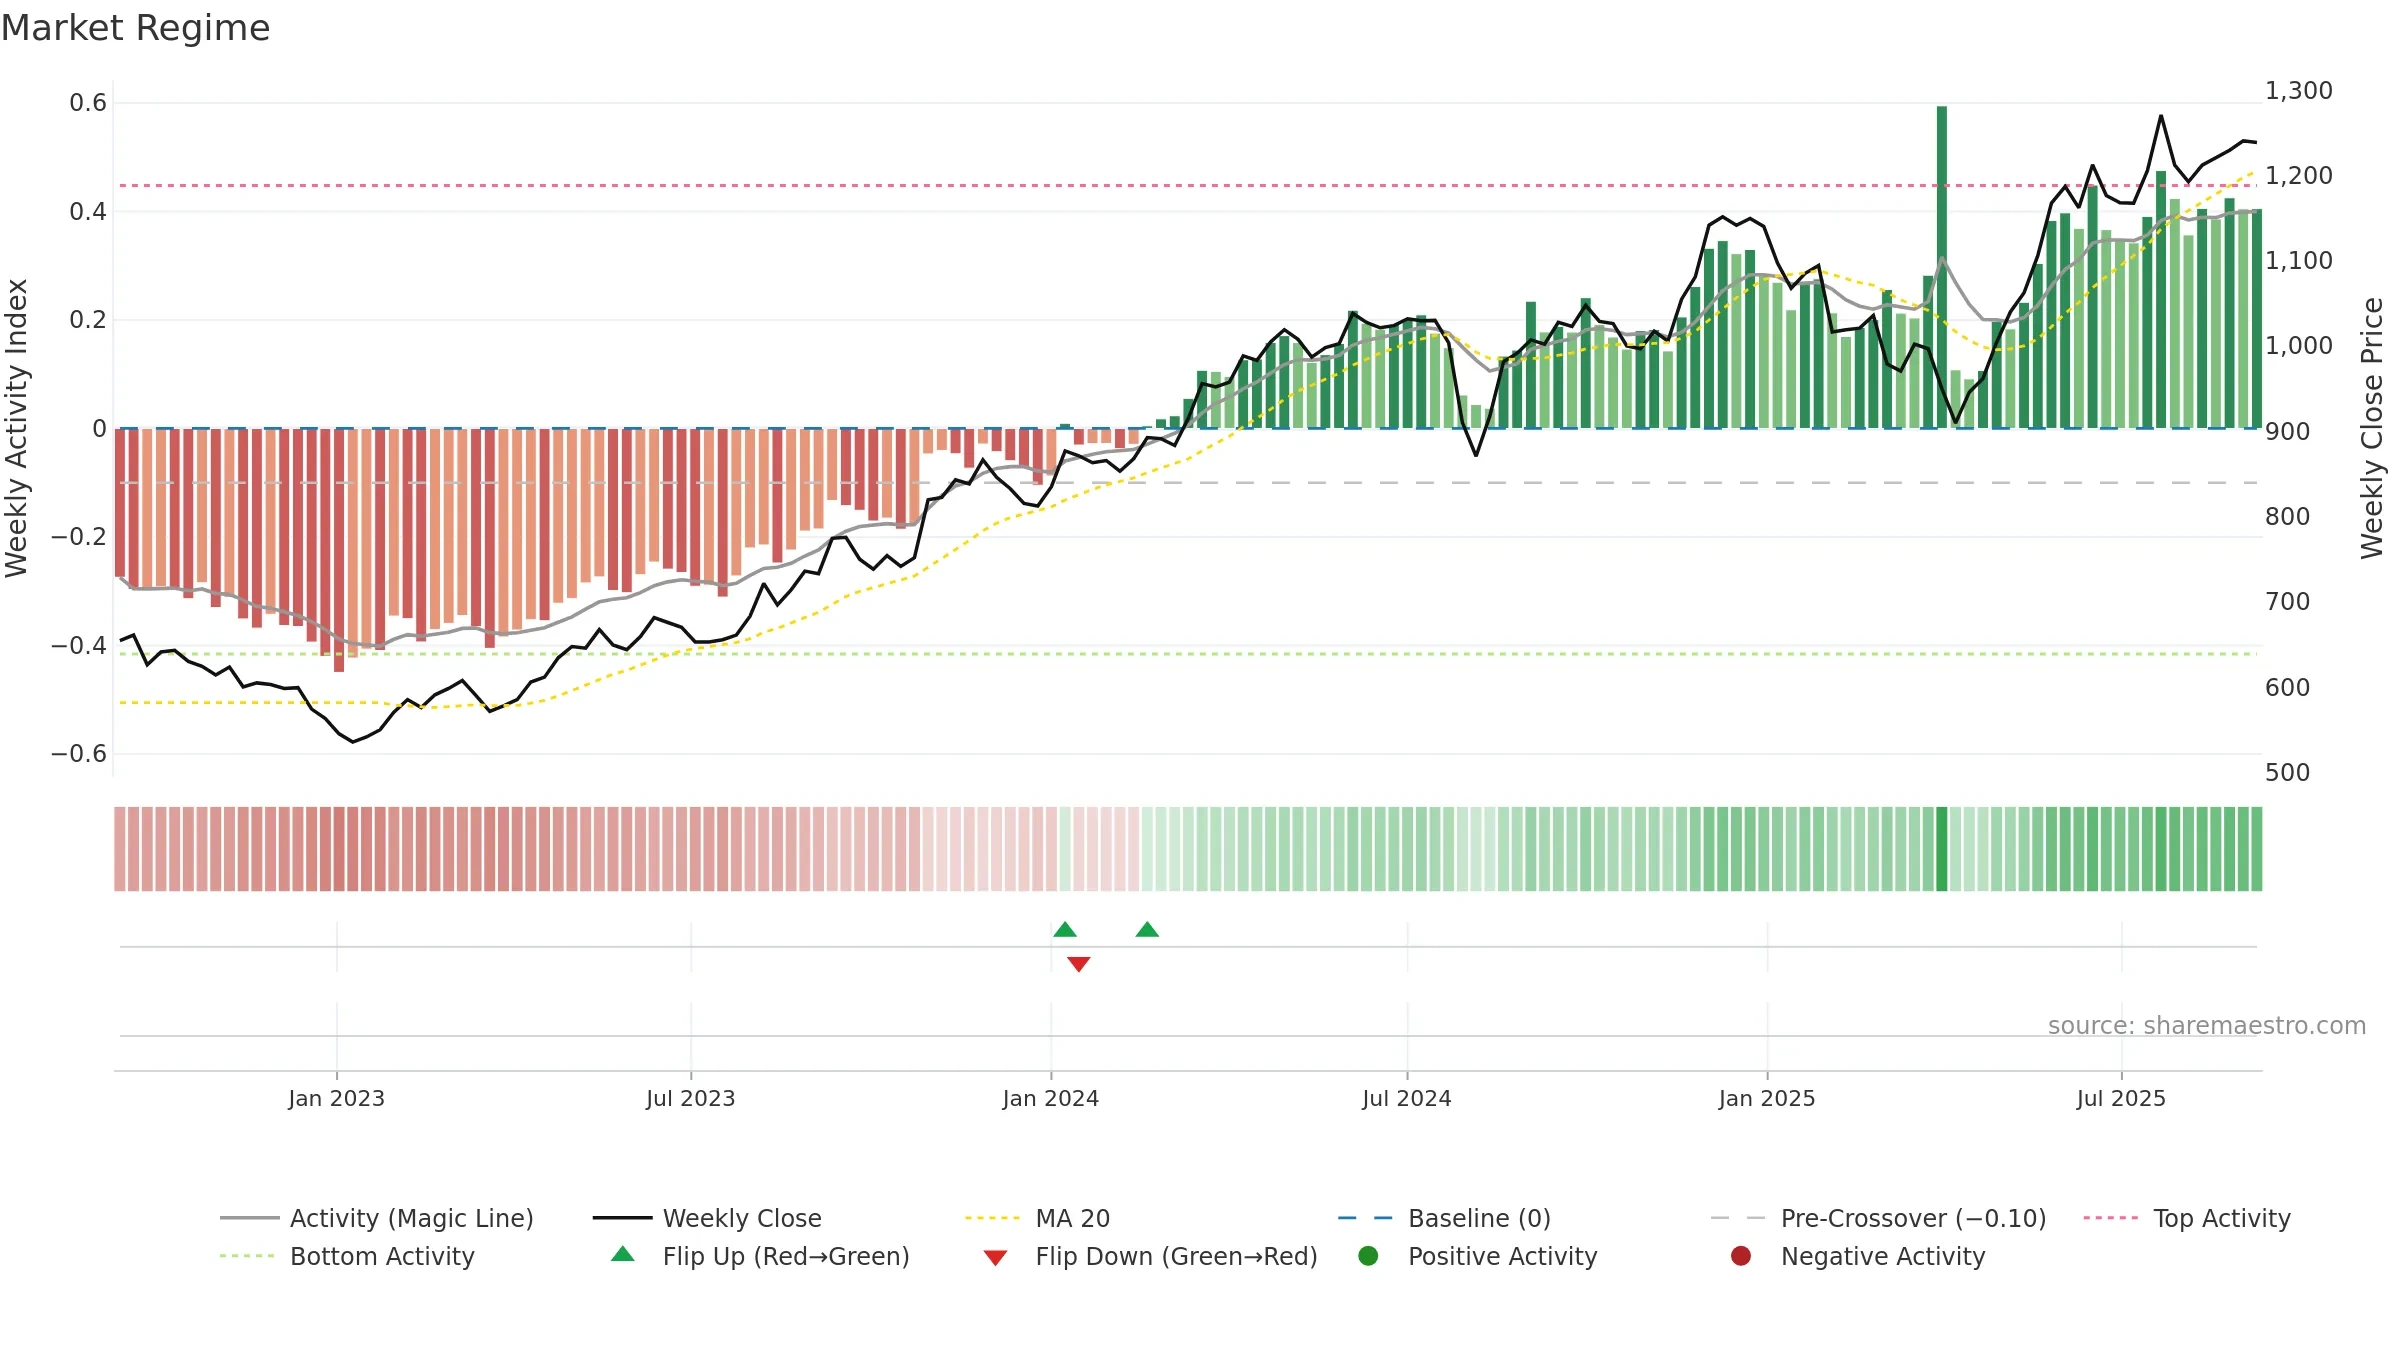Click the tallest green activity bar near 0.6
Viewport: 2400px width, 1350px height.
pyautogui.click(x=1942, y=267)
